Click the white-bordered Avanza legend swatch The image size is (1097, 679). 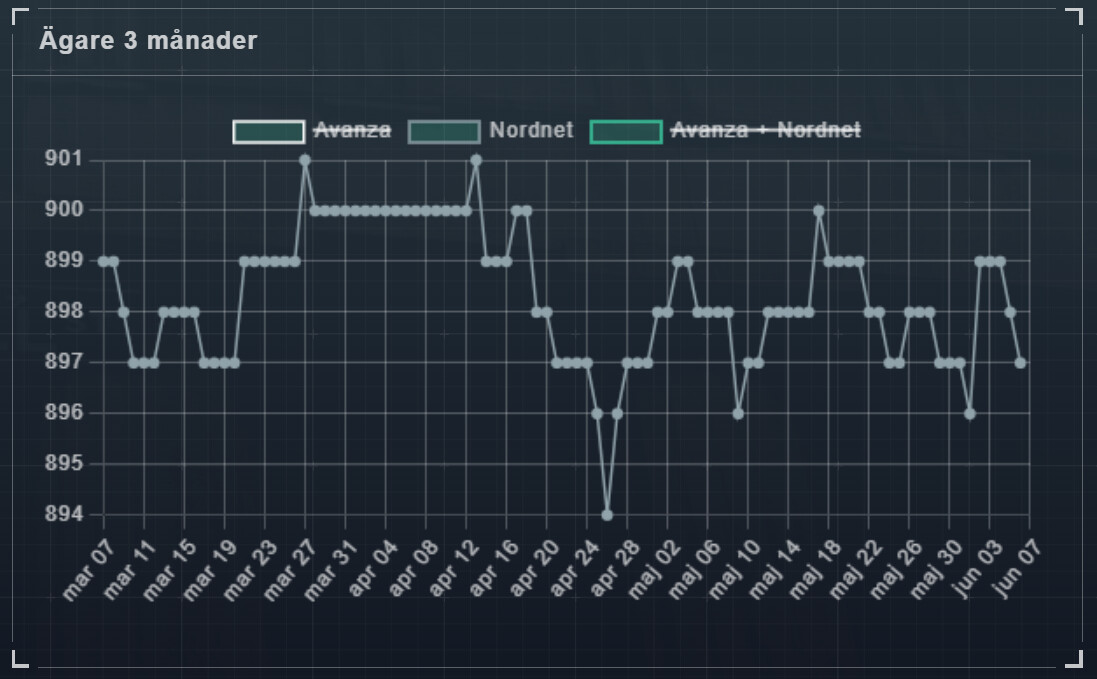269,132
